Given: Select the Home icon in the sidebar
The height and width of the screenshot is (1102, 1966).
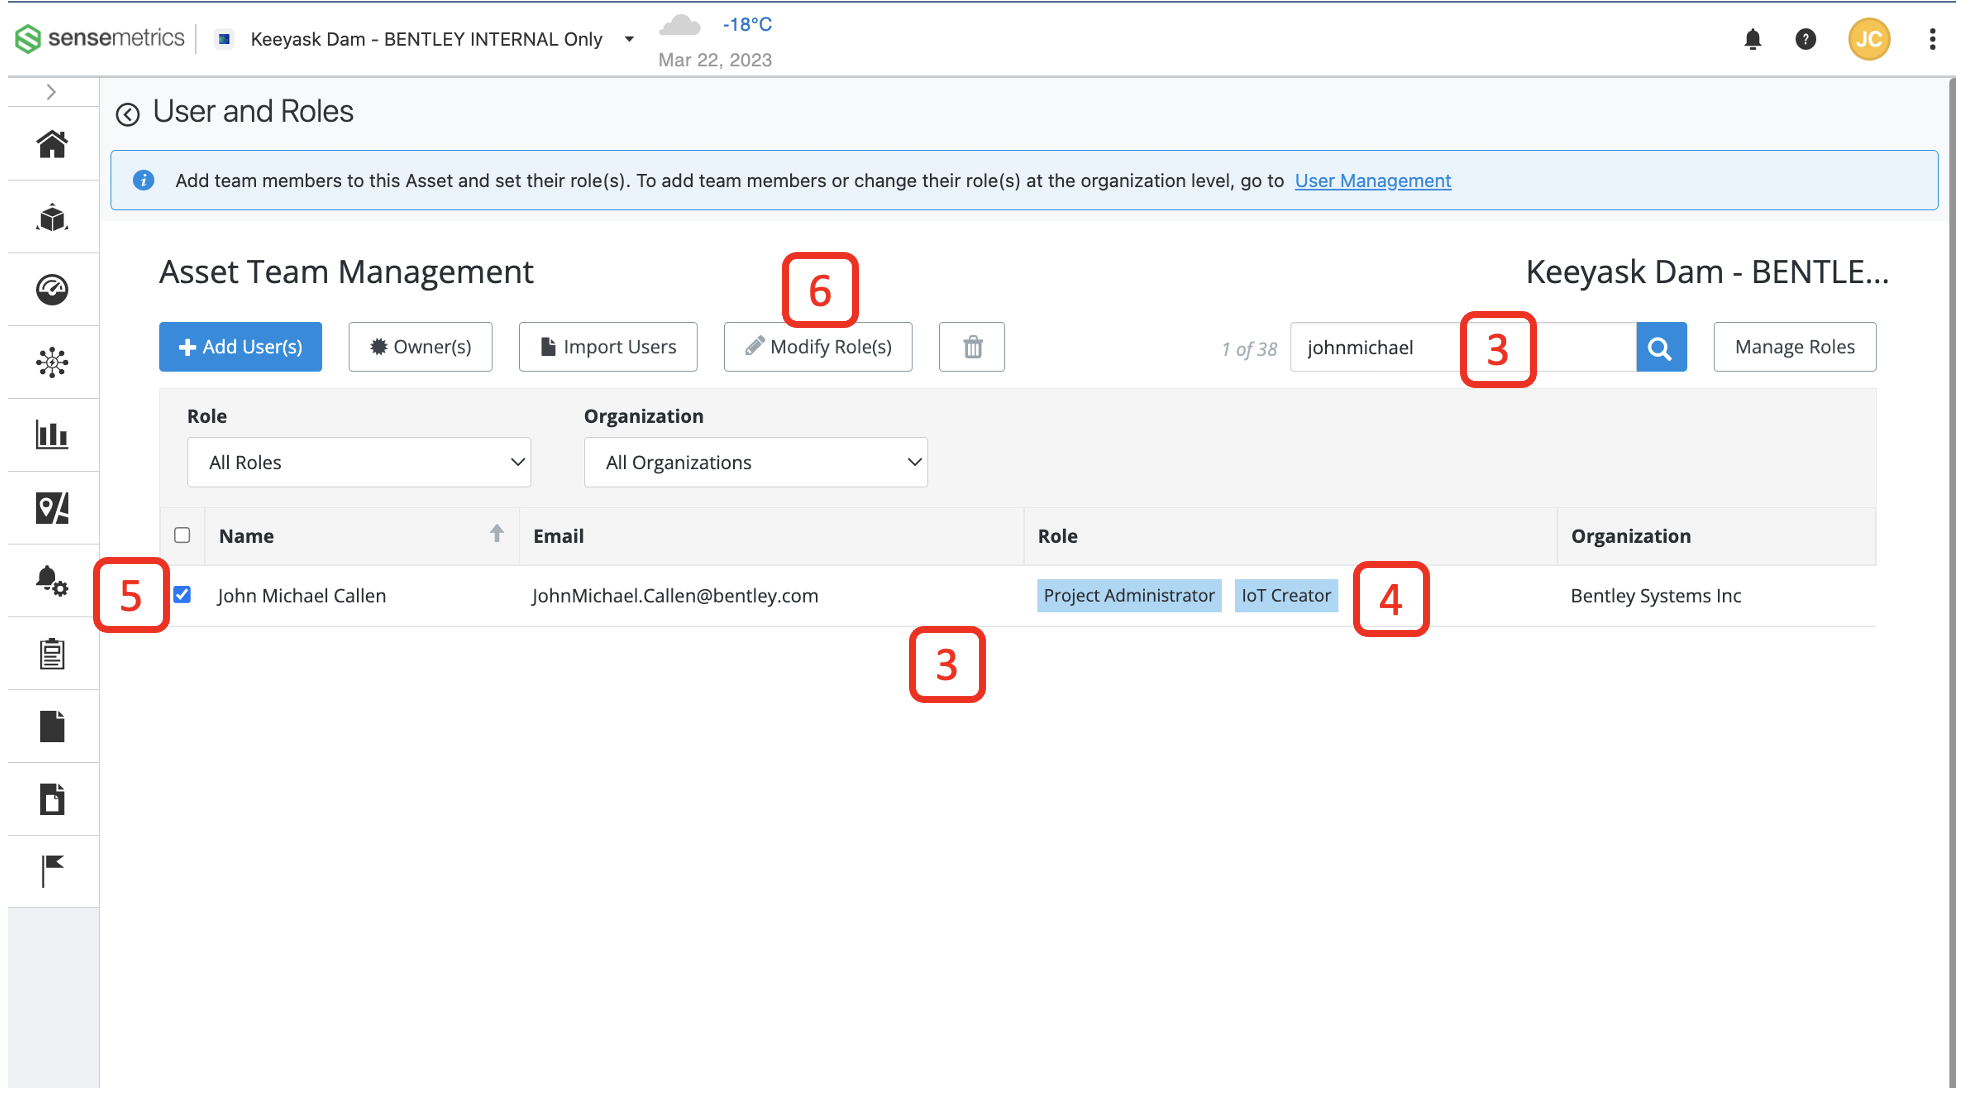Looking at the screenshot, I should pyautogui.click(x=51, y=143).
